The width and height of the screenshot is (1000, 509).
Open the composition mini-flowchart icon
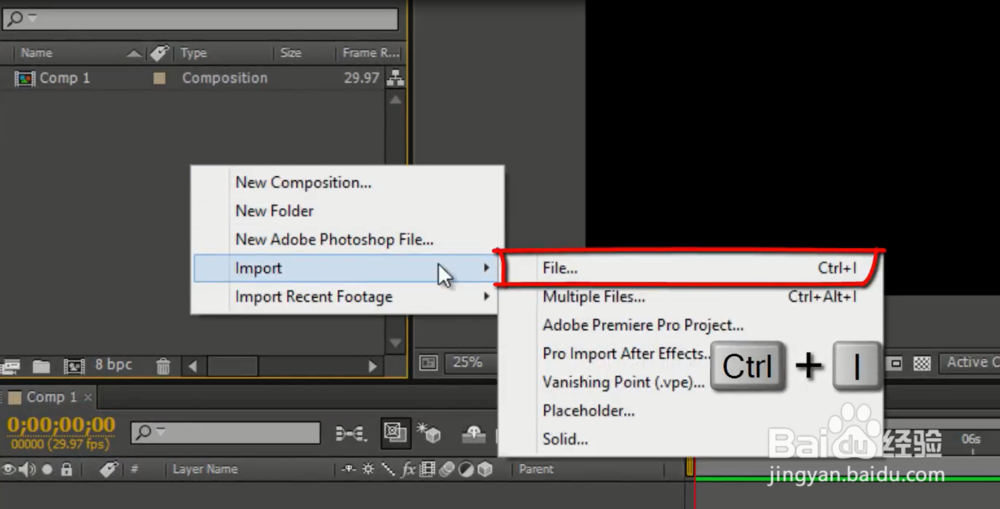[351, 434]
